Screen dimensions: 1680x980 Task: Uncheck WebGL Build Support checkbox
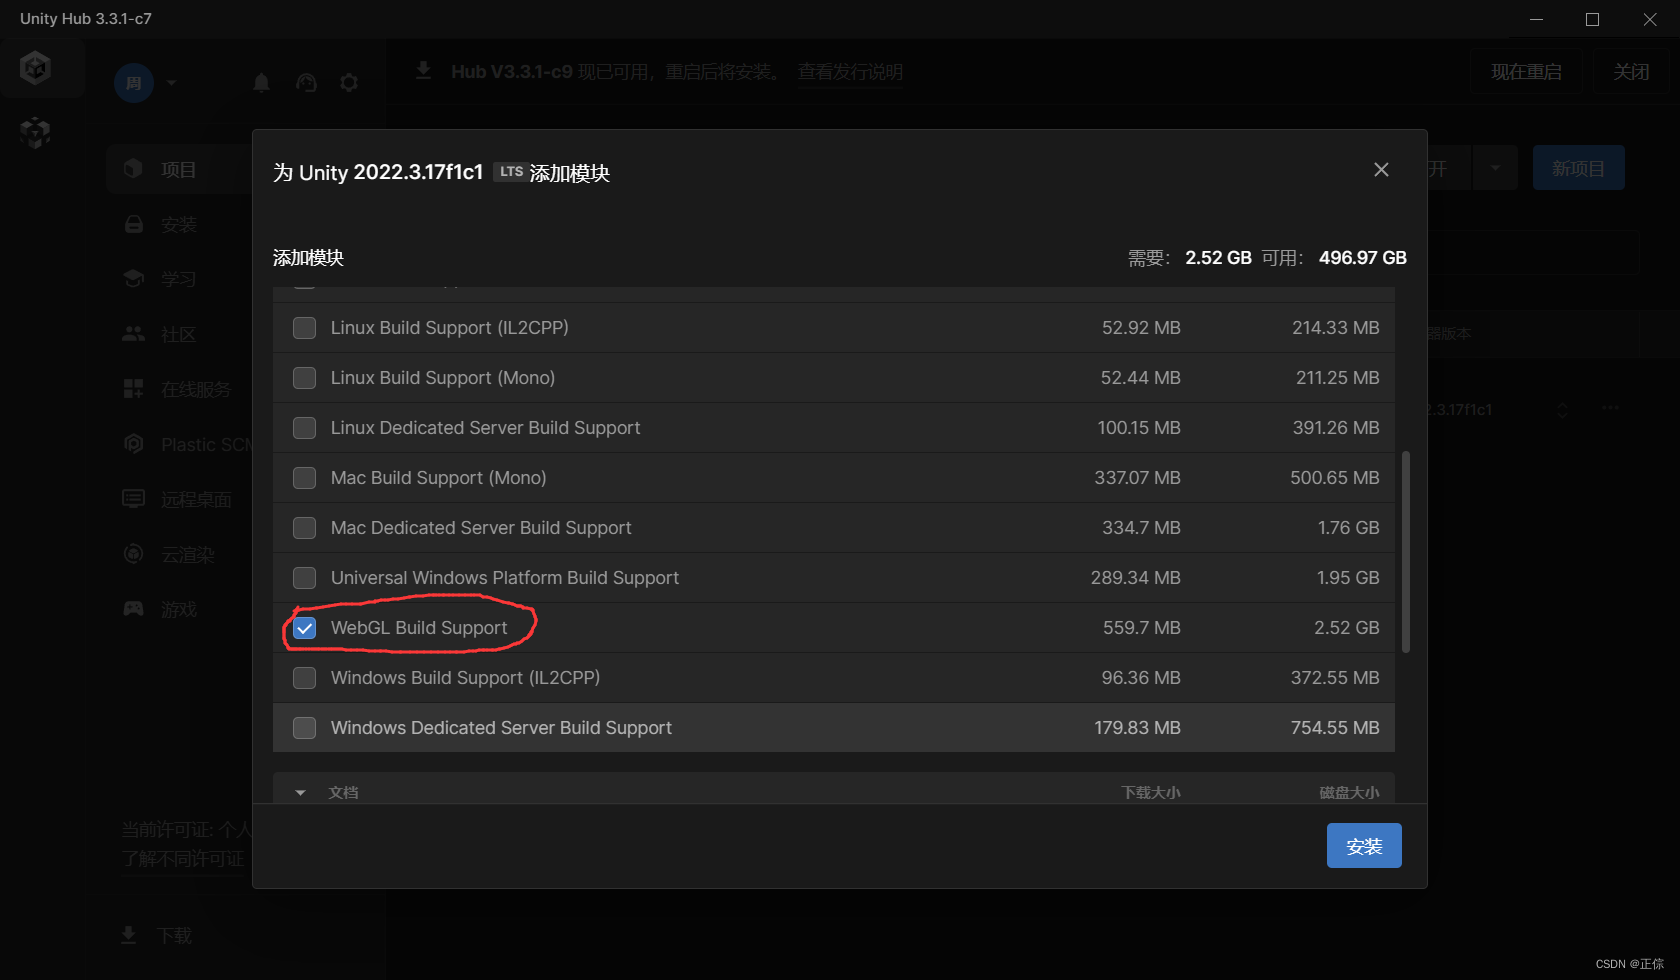[305, 628]
